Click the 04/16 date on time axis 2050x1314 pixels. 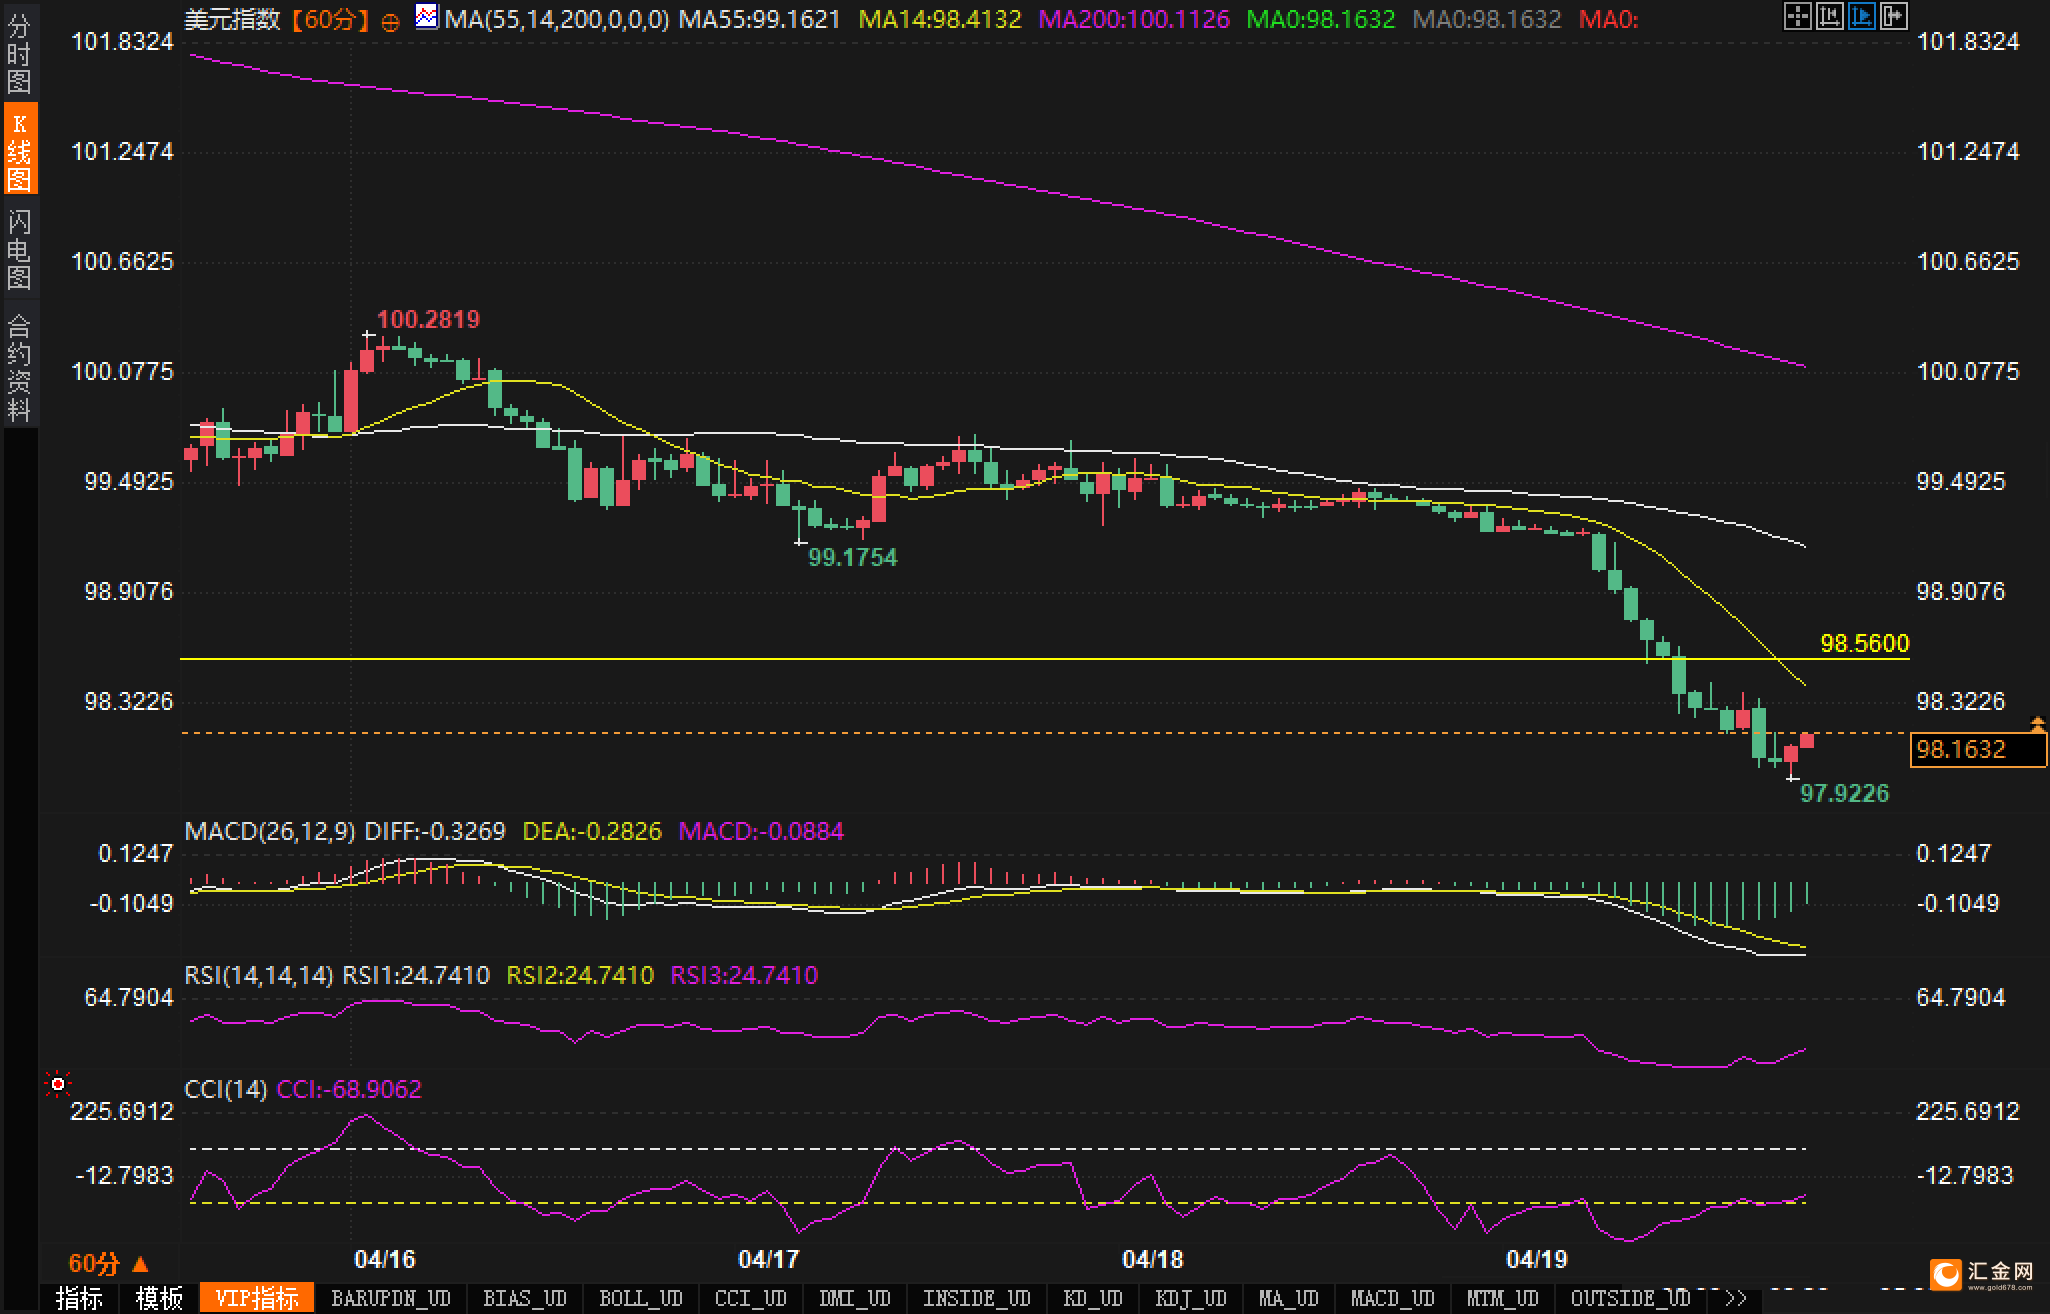pyautogui.click(x=385, y=1259)
